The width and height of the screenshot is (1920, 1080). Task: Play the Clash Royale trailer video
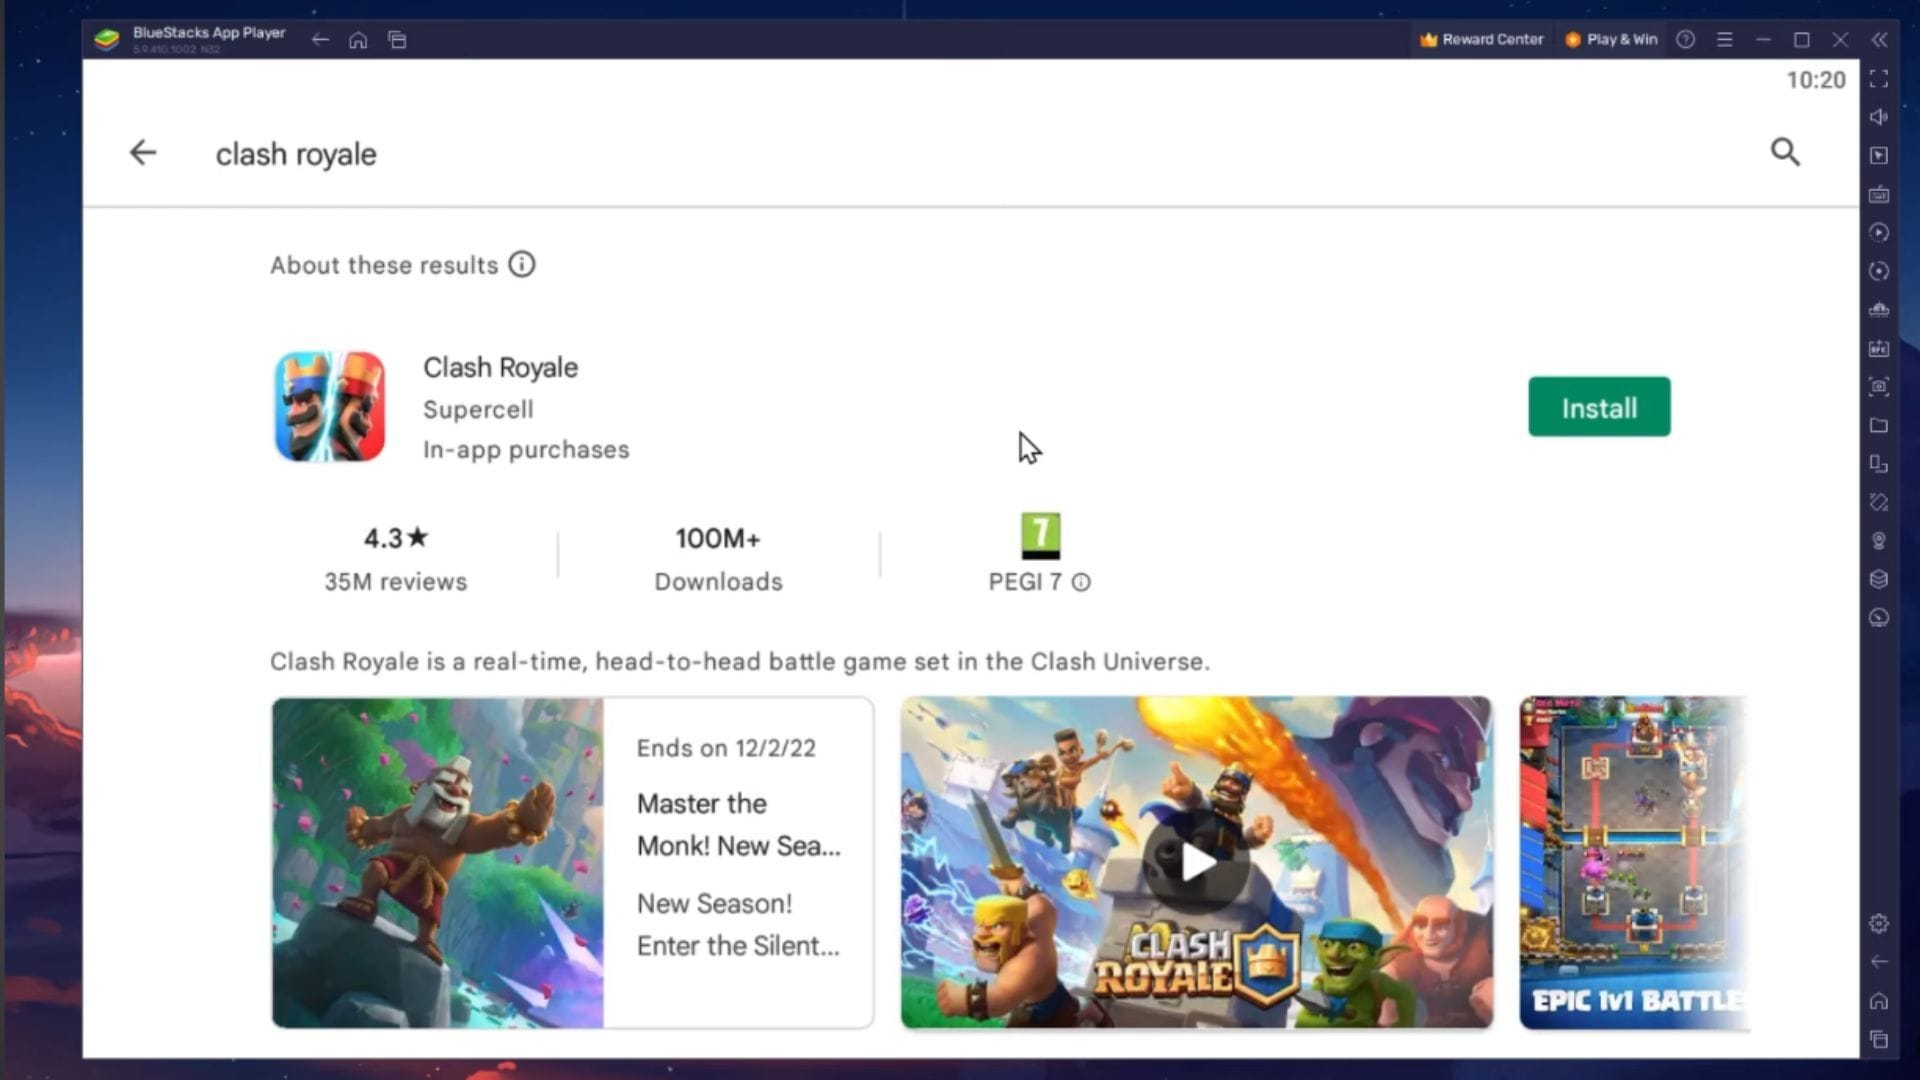[1195, 863]
